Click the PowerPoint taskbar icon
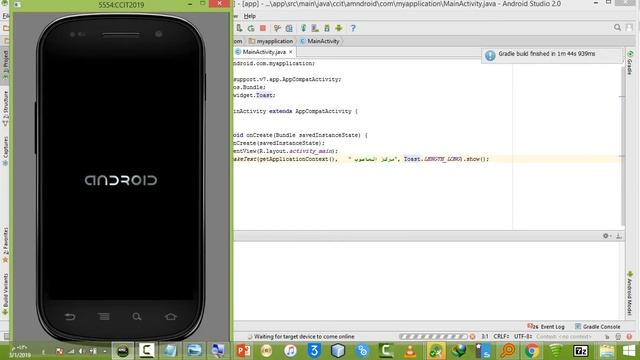The image size is (640, 360). [243, 351]
